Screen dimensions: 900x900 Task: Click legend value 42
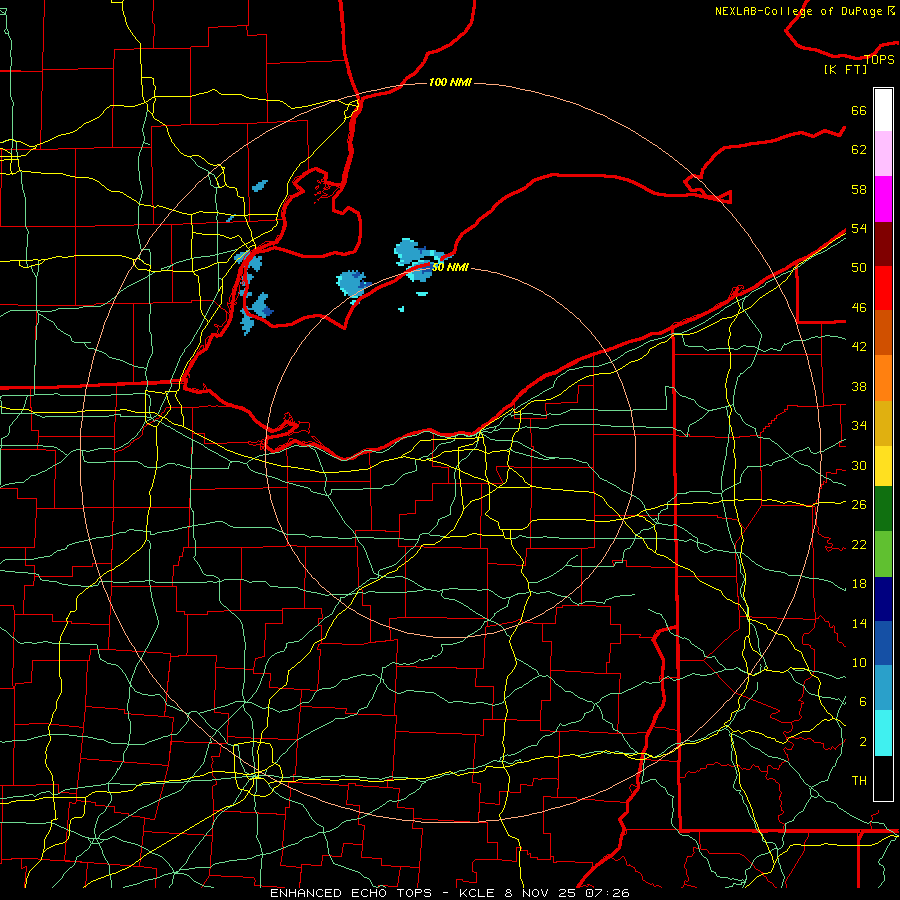click(859, 346)
